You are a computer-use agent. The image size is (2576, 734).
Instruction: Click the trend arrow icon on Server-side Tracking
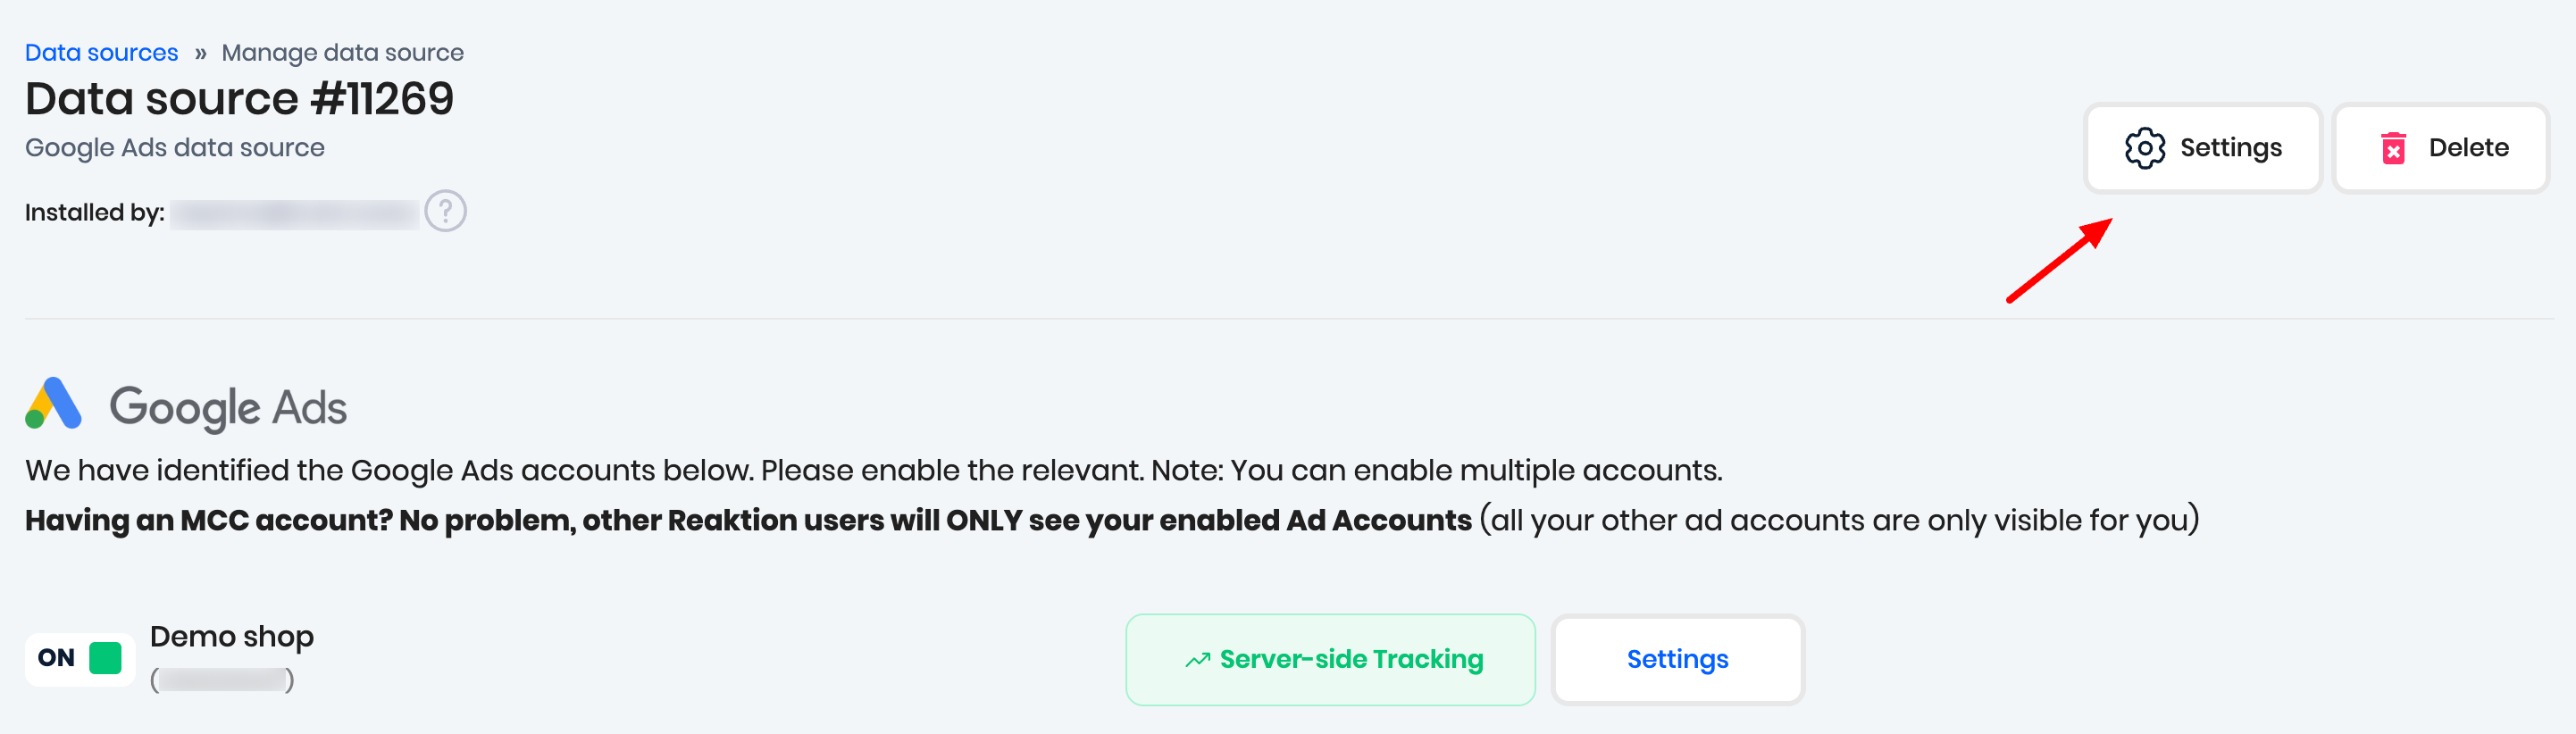(1197, 660)
